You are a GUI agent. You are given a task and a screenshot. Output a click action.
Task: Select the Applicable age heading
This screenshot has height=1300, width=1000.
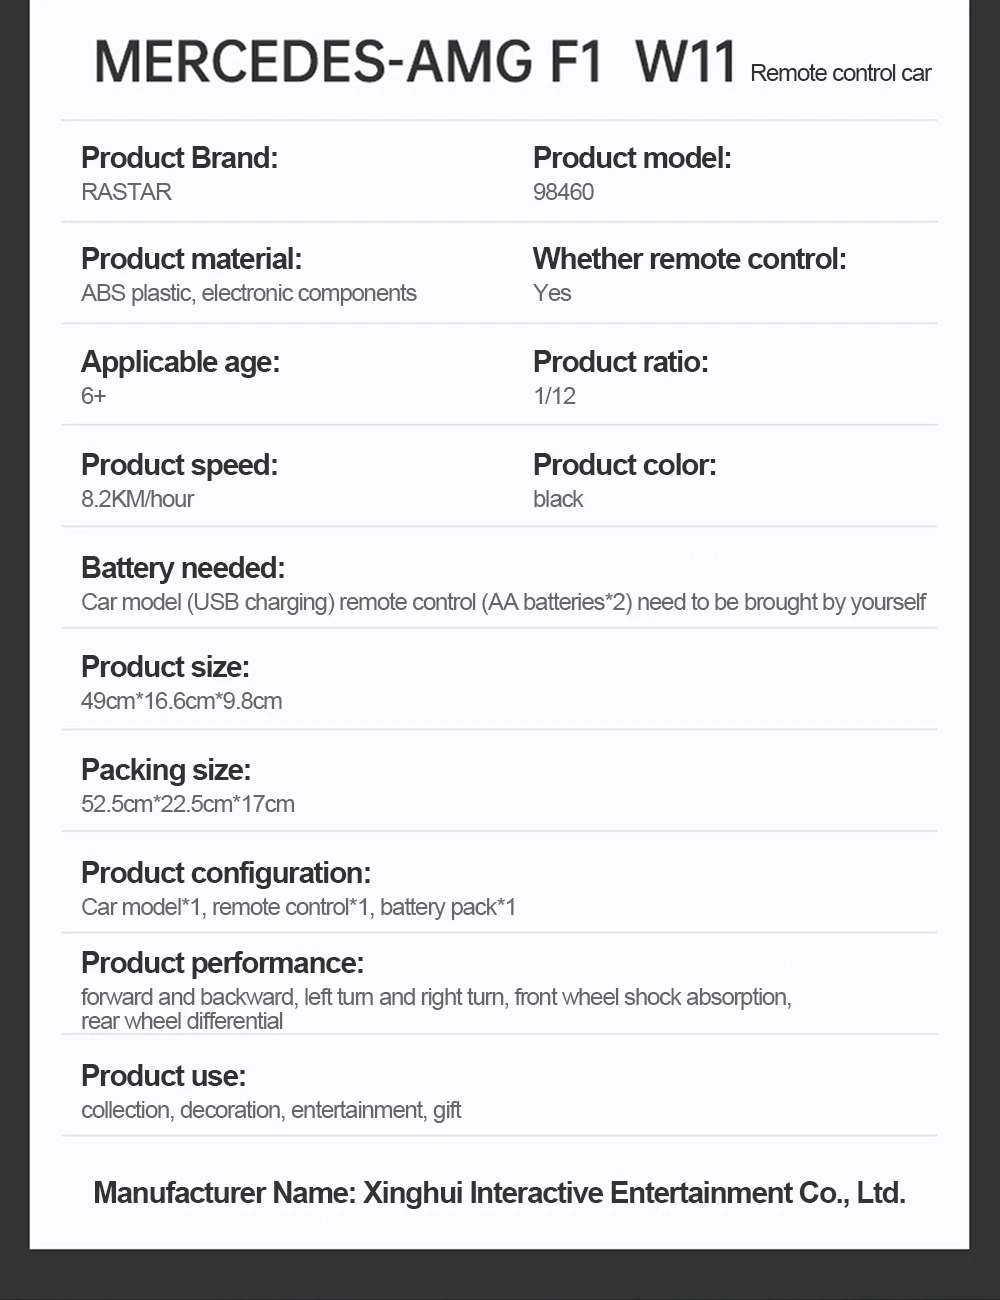180,362
